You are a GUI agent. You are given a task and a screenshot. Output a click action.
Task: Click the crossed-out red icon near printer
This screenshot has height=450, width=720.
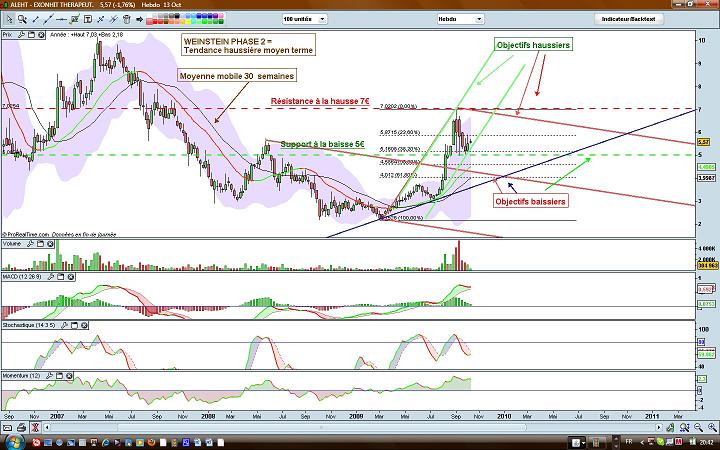(x=35, y=428)
